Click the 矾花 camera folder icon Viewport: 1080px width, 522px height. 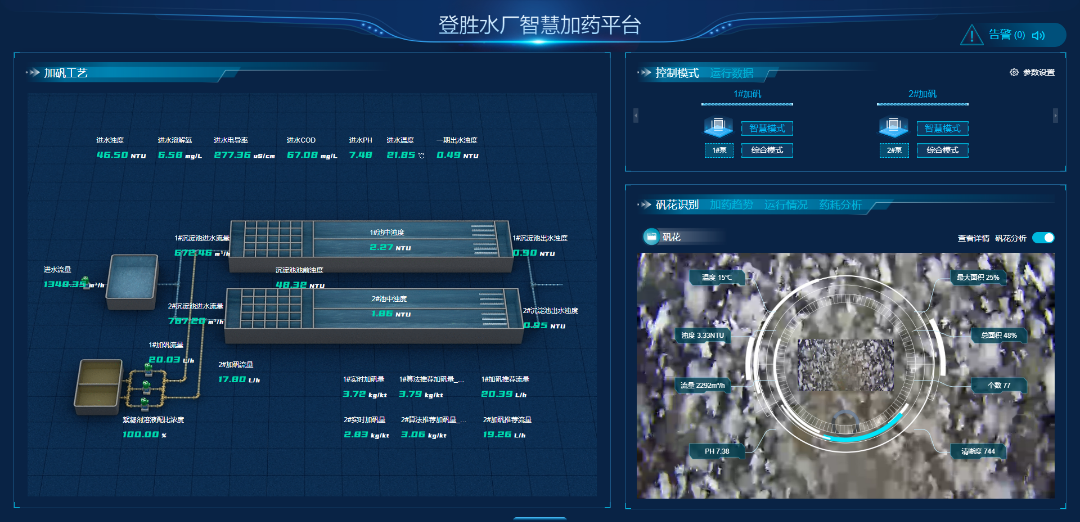click(651, 237)
